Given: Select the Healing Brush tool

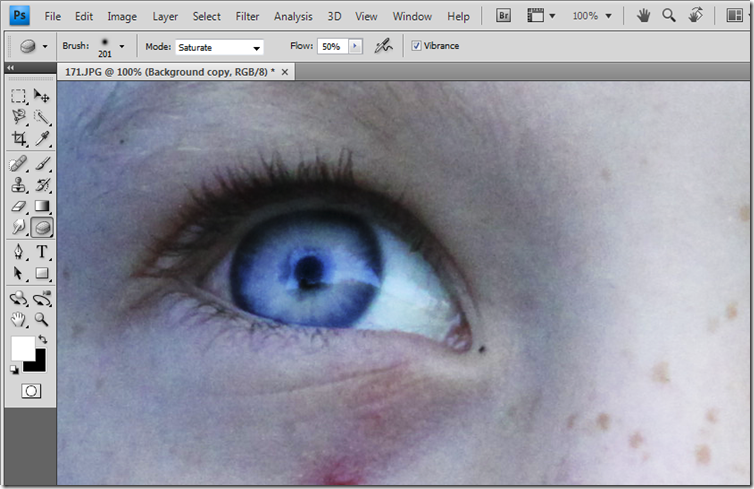Looking at the screenshot, I should [18, 163].
